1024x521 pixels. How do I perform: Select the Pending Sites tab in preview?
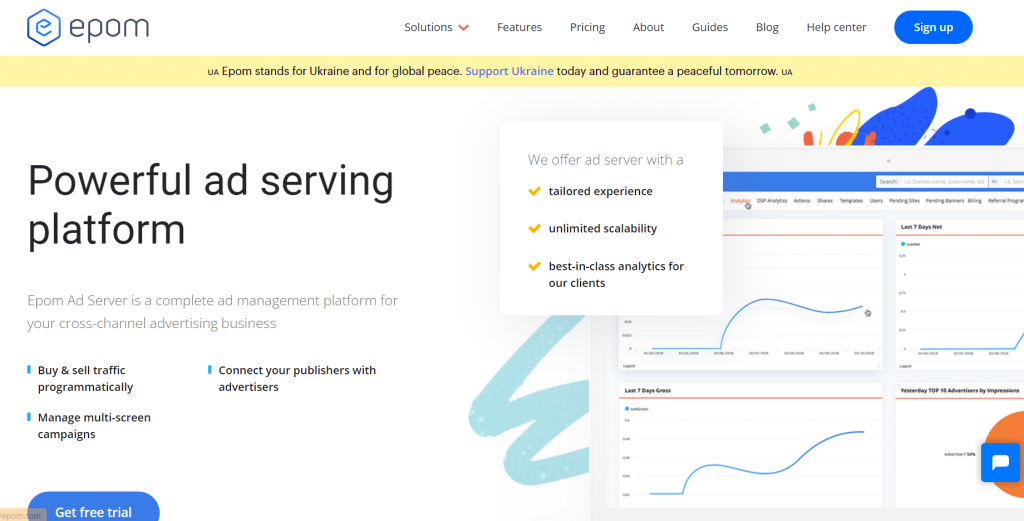(904, 201)
